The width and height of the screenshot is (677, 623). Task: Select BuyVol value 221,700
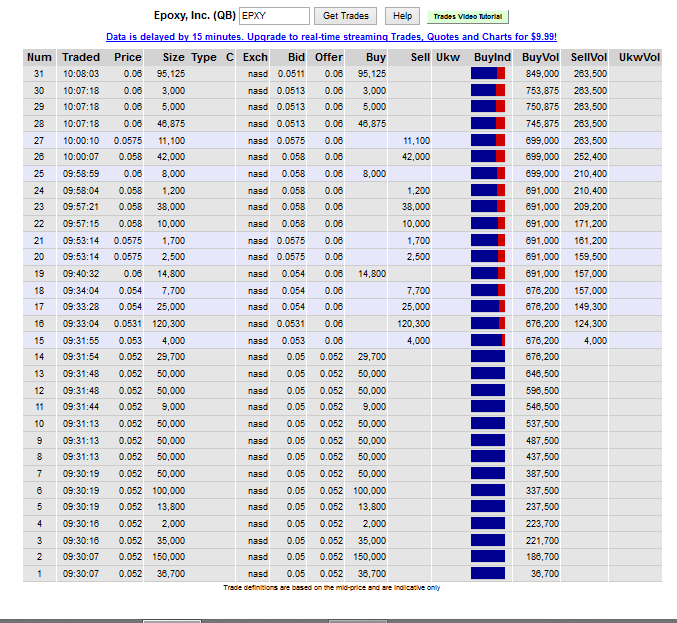point(542,541)
